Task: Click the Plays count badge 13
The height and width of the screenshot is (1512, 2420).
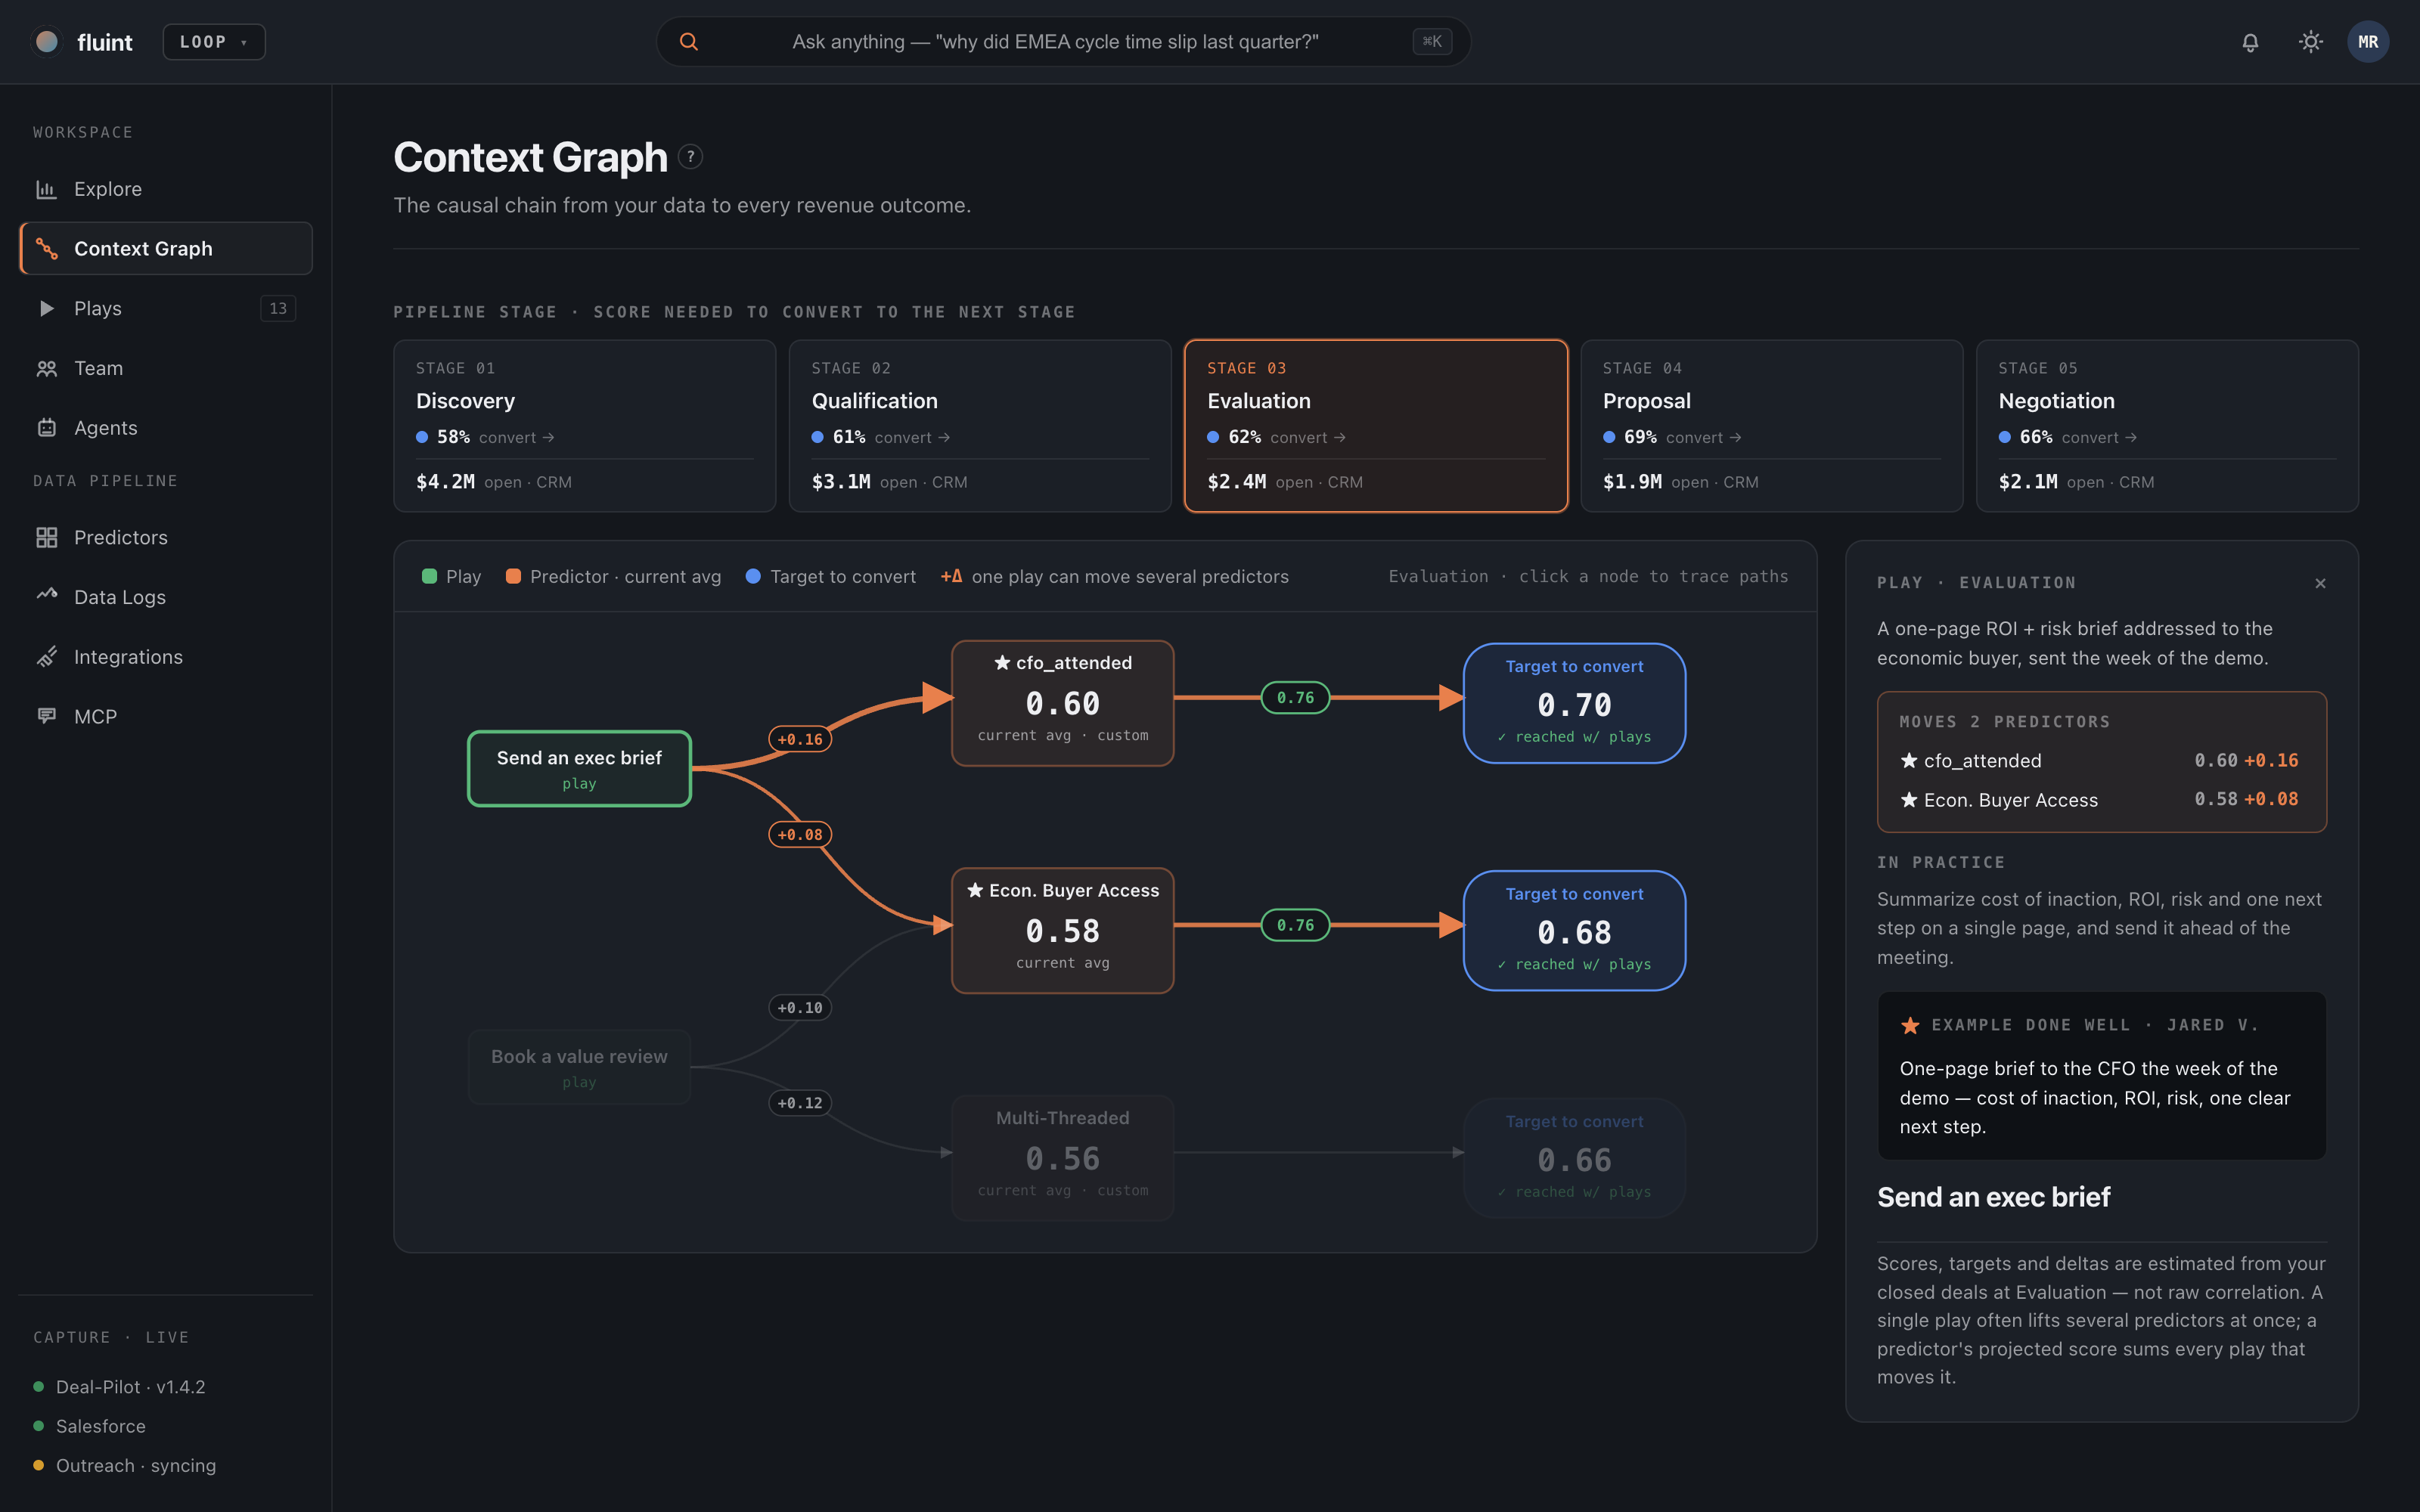Action: pos(278,308)
